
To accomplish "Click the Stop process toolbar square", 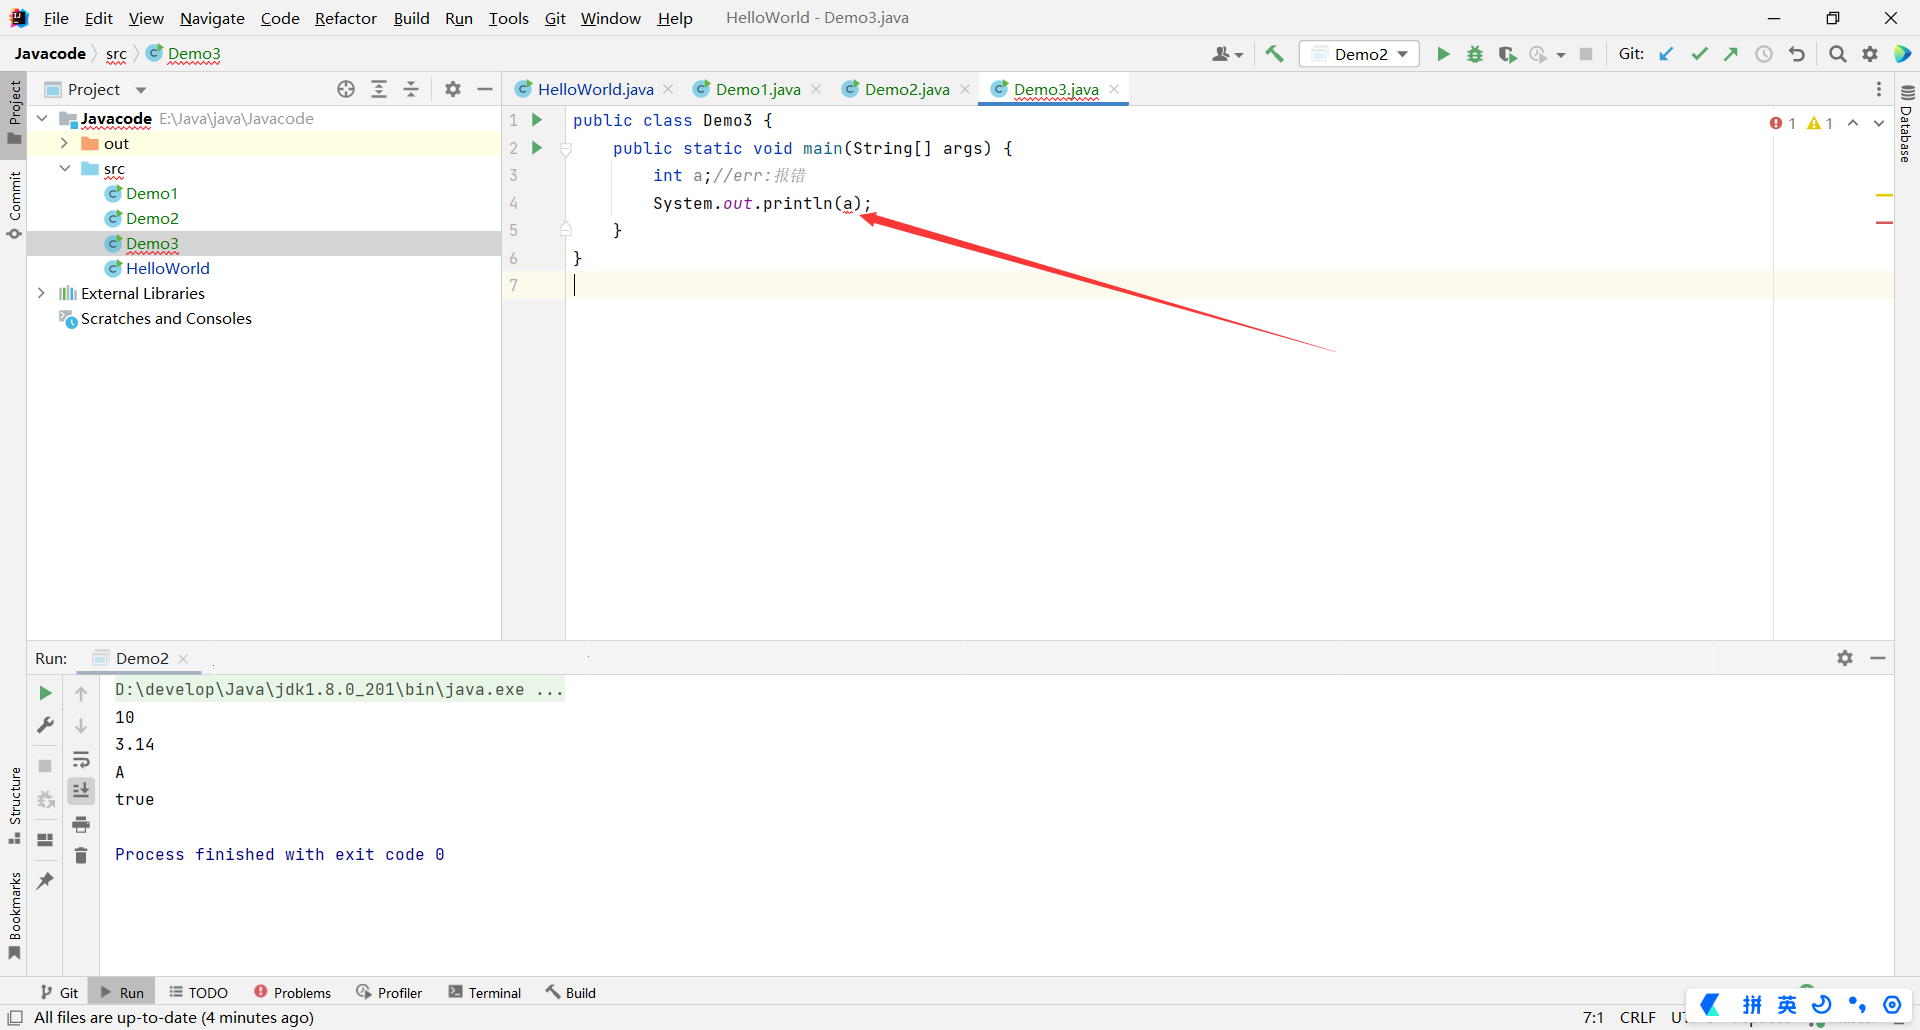I will pos(1586,54).
